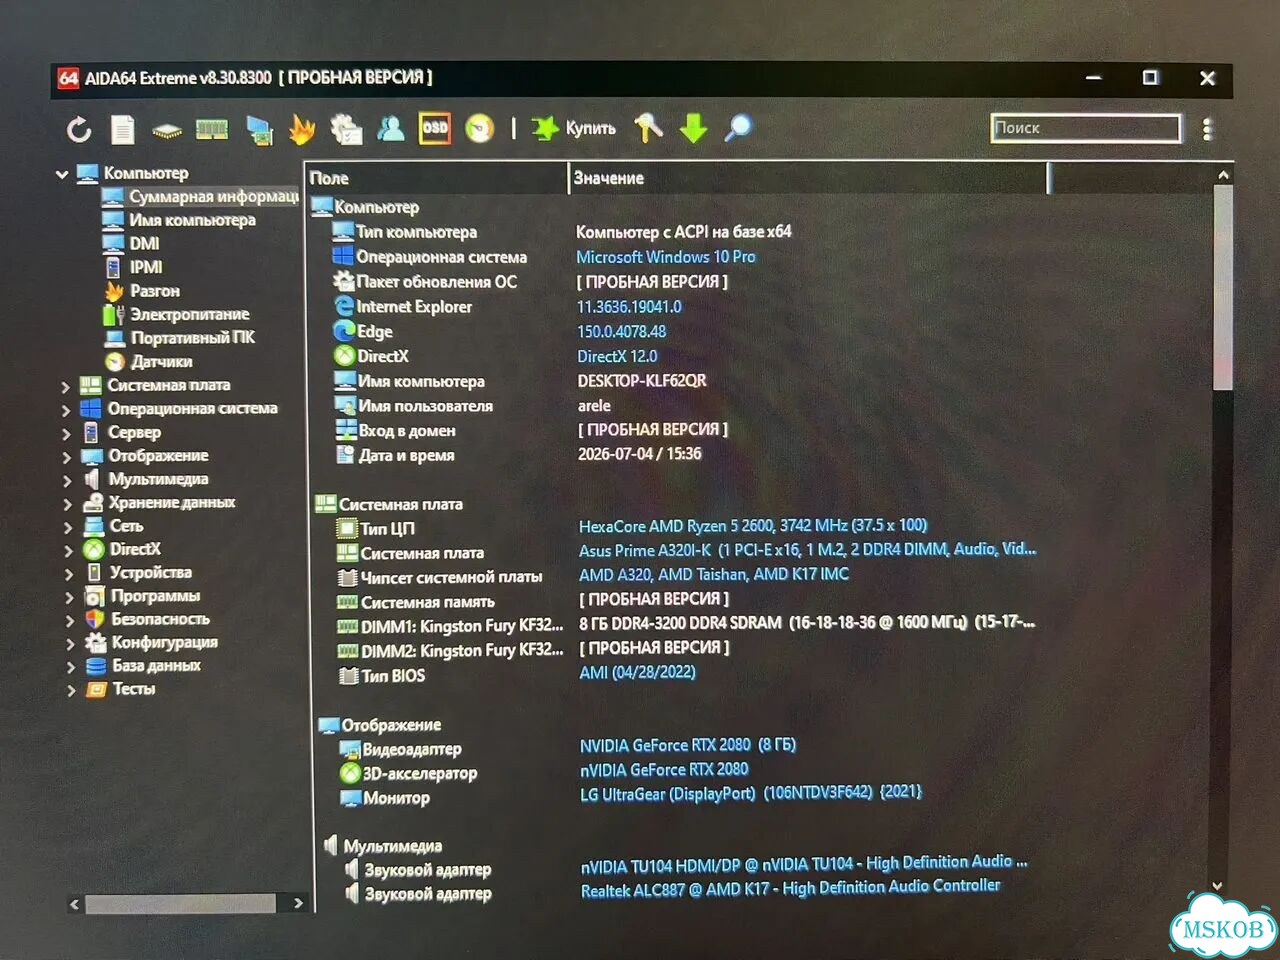This screenshot has height=960, width=1280.
Task: Click the Refresh toolbar icon
Action: click(x=79, y=129)
